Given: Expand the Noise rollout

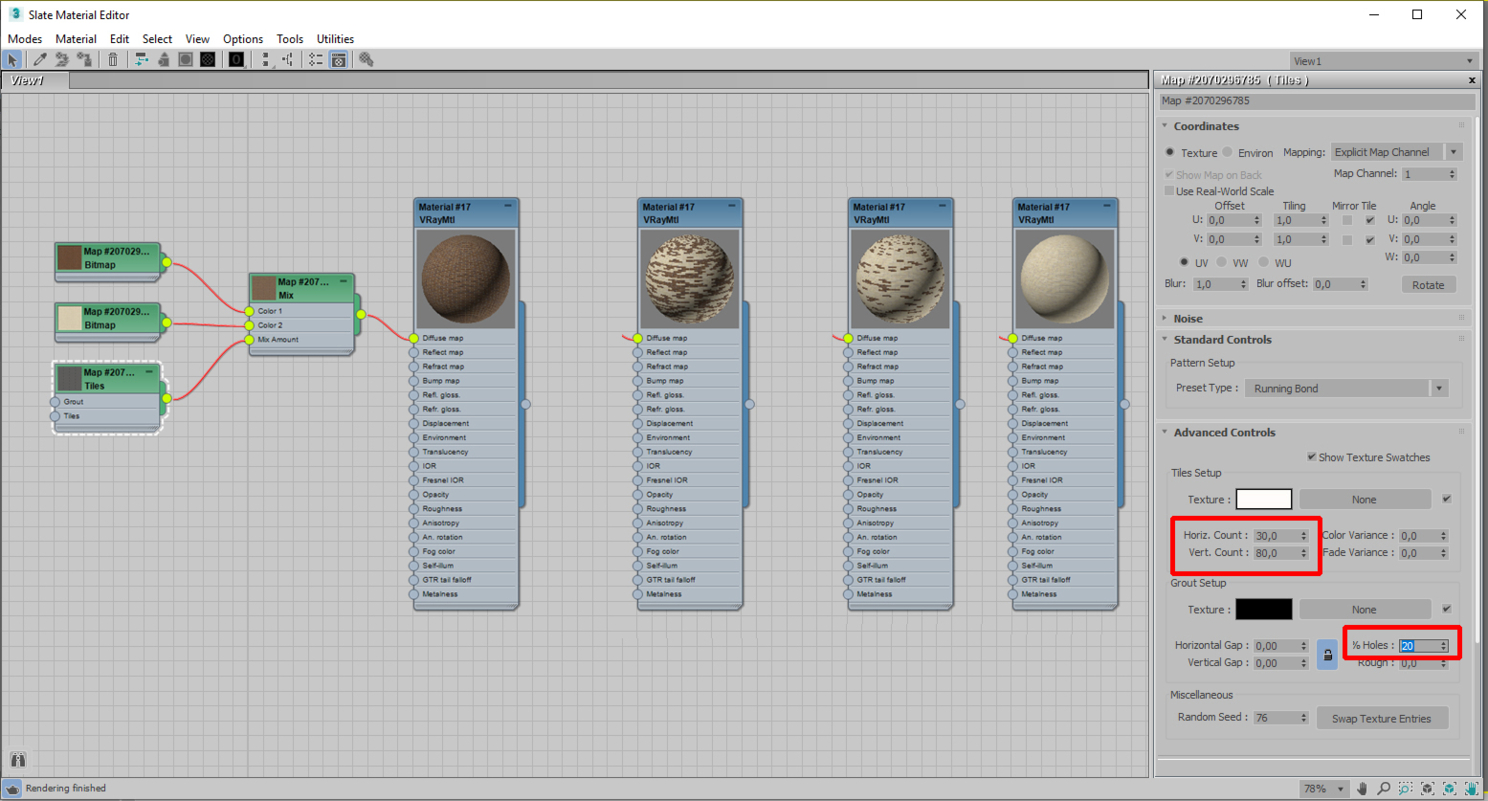Looking at the screenshot, I should click(x=1164, y=318).
